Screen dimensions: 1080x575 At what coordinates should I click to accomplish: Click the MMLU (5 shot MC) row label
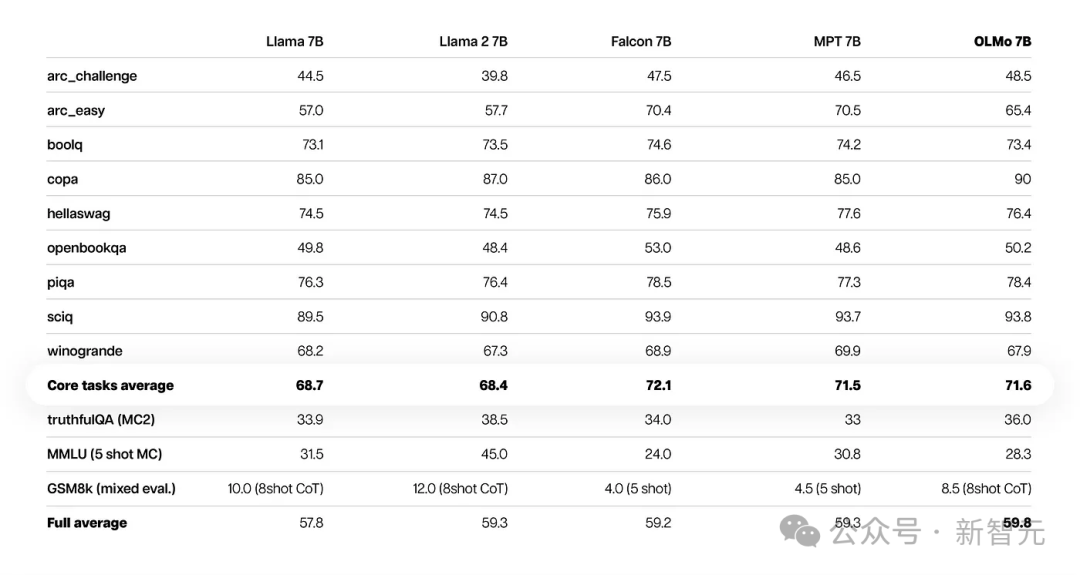coord(104,454)
